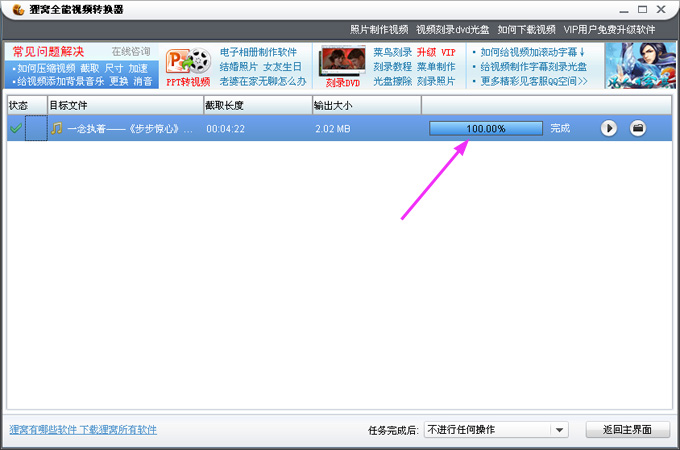Click the 返回主界面 button

pos(628,430)
